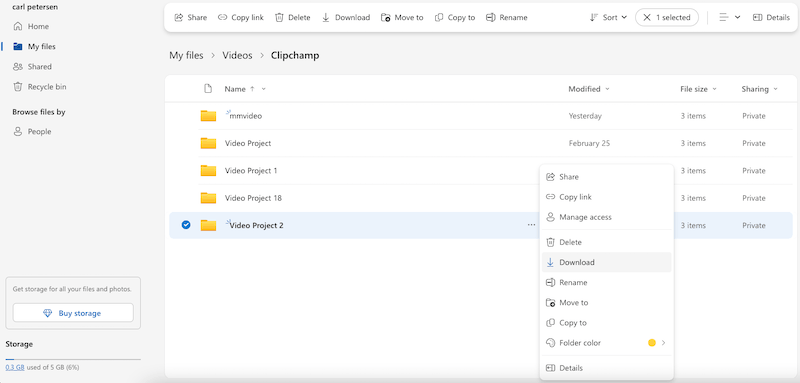Open Recycle bin in the sidebar
The width and height of the screenshot is (800, 383).
tap(40, 87)
